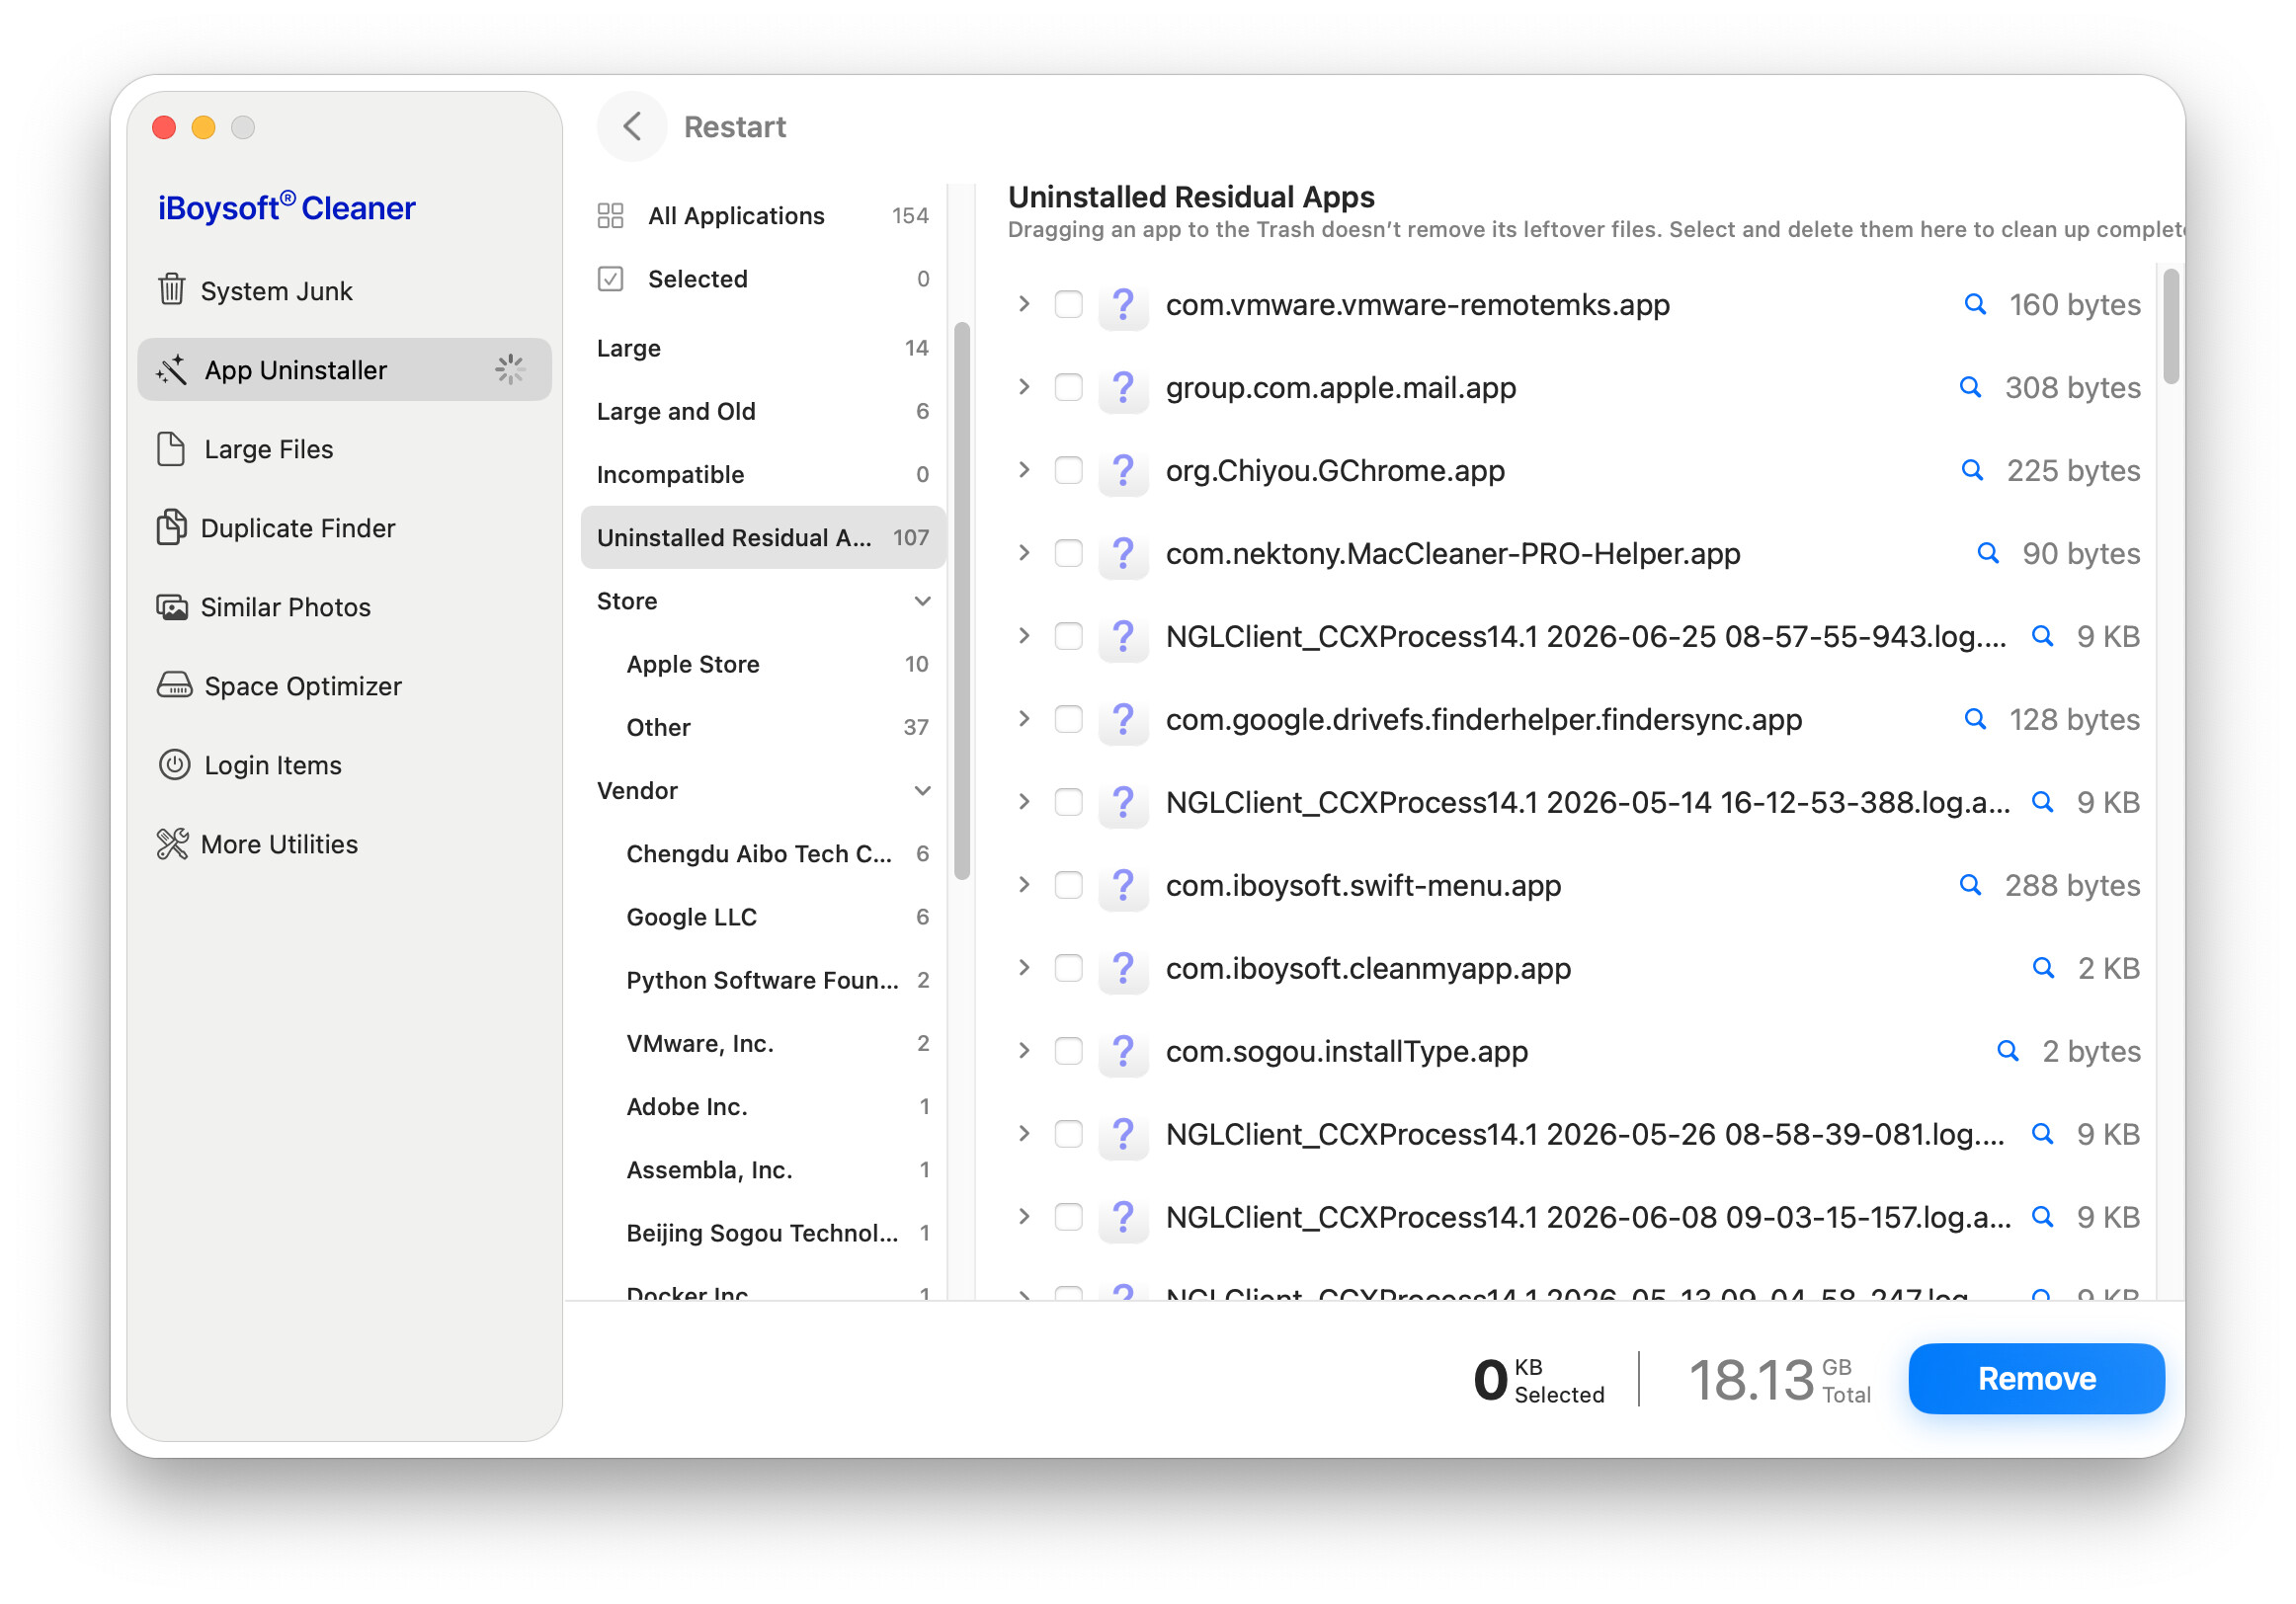Collapse the Vendor section chevron
The height and width of the screenshot is (1604, 2296).
[x=922, y=791]
